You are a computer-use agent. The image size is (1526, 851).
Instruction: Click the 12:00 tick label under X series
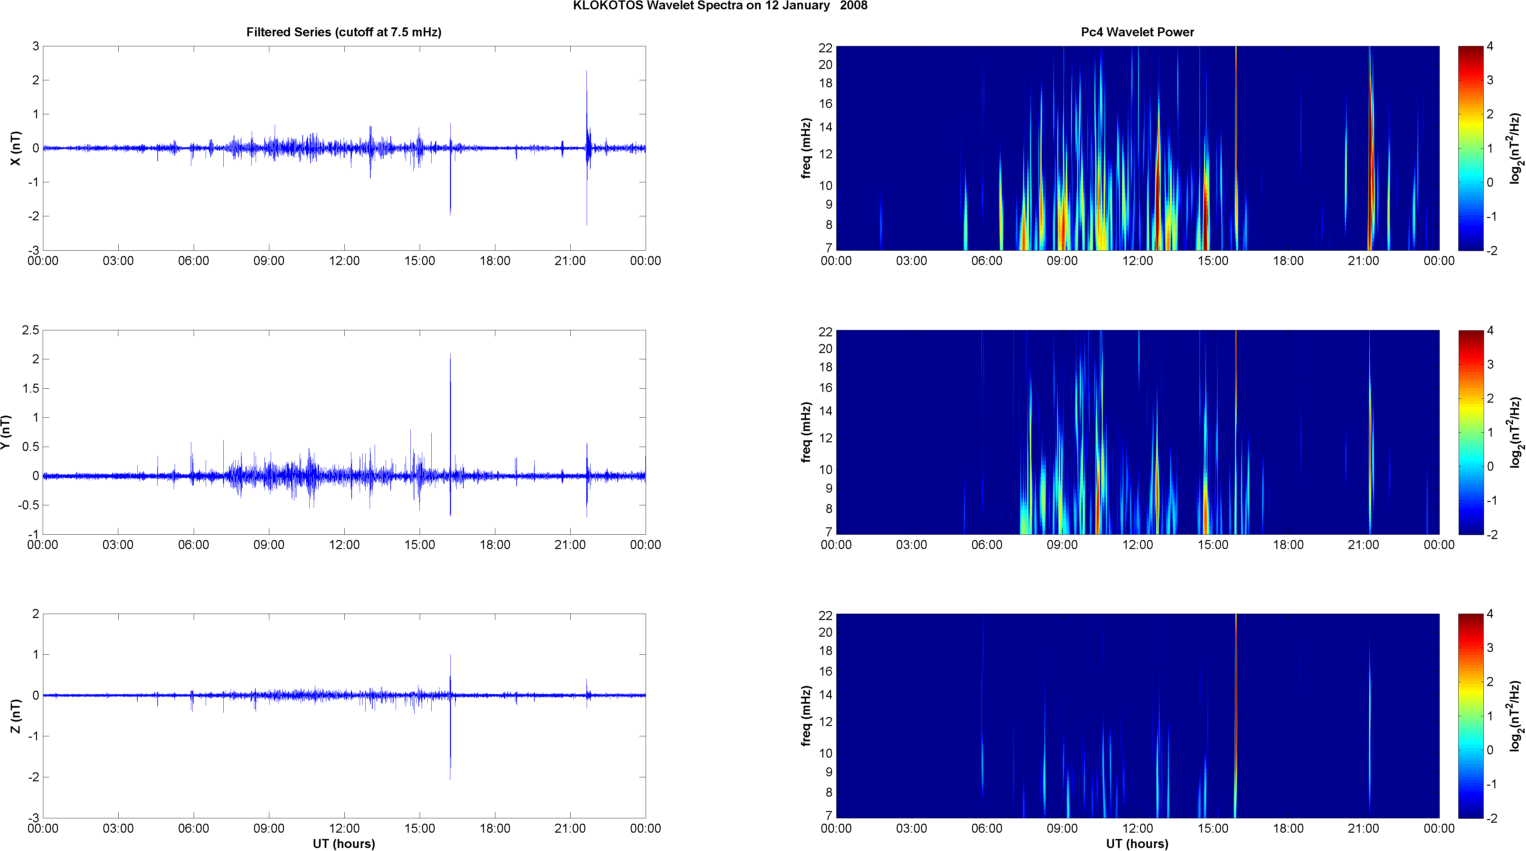344,261
